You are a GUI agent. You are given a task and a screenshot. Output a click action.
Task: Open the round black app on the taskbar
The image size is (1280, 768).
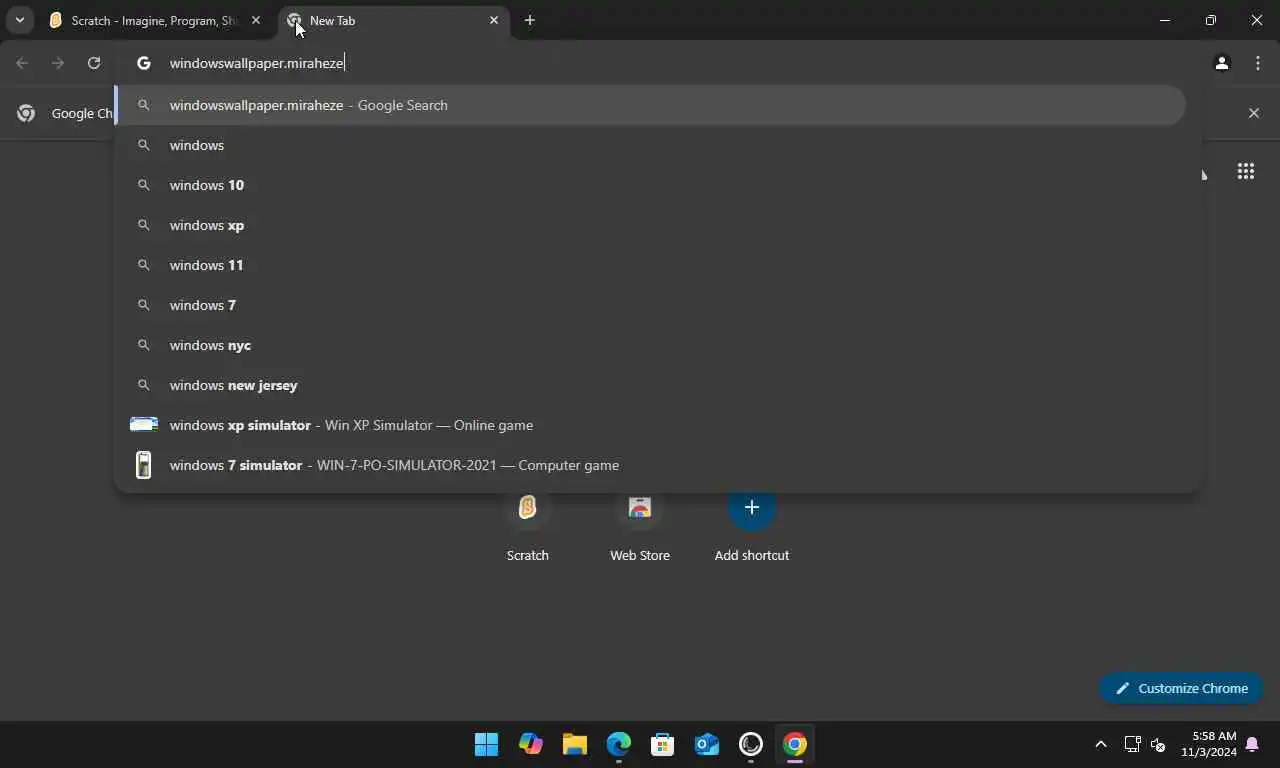point(751,744)
